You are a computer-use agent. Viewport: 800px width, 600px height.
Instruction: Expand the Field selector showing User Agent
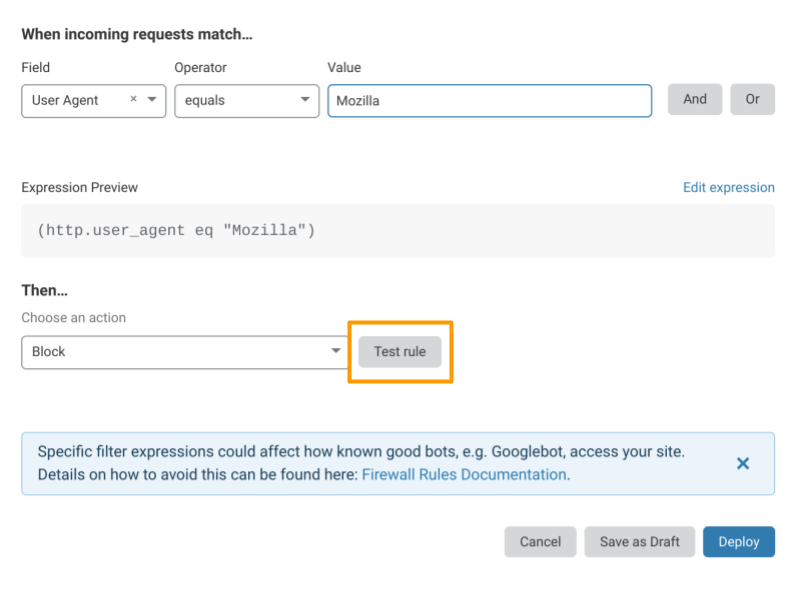[x=93, y=100]
